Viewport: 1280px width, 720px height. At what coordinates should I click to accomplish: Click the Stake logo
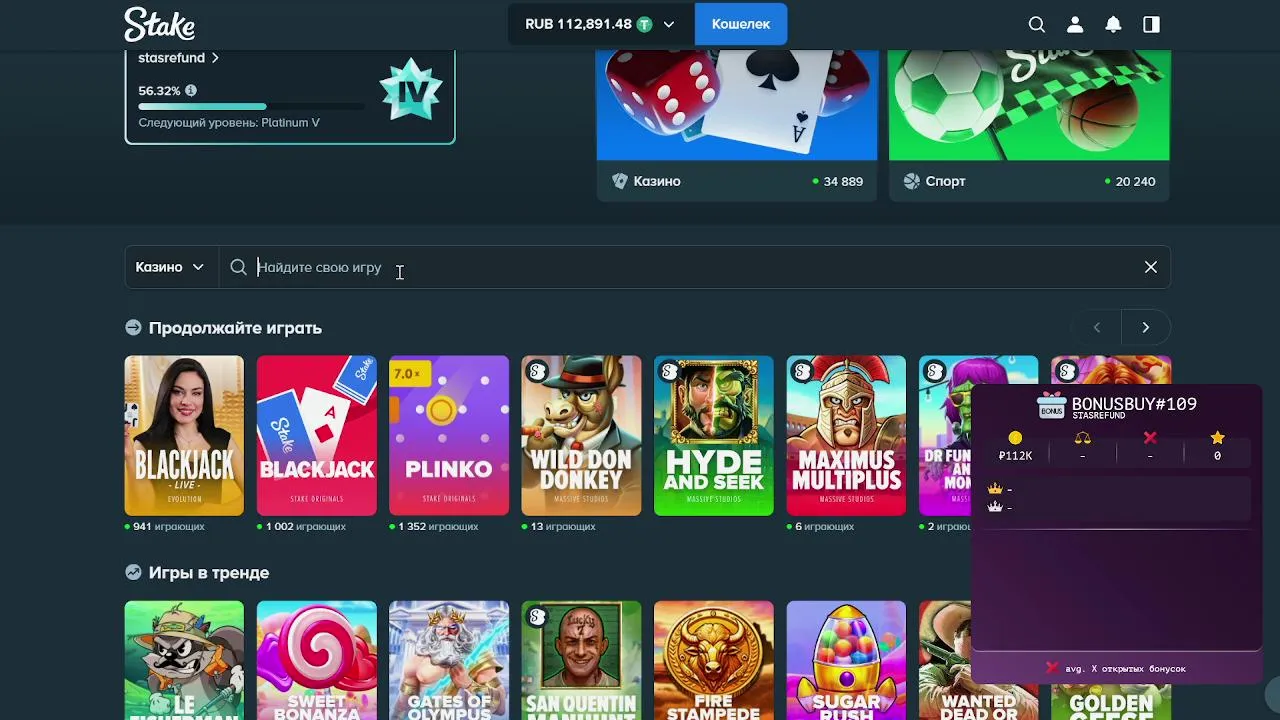tap(159, 24)
